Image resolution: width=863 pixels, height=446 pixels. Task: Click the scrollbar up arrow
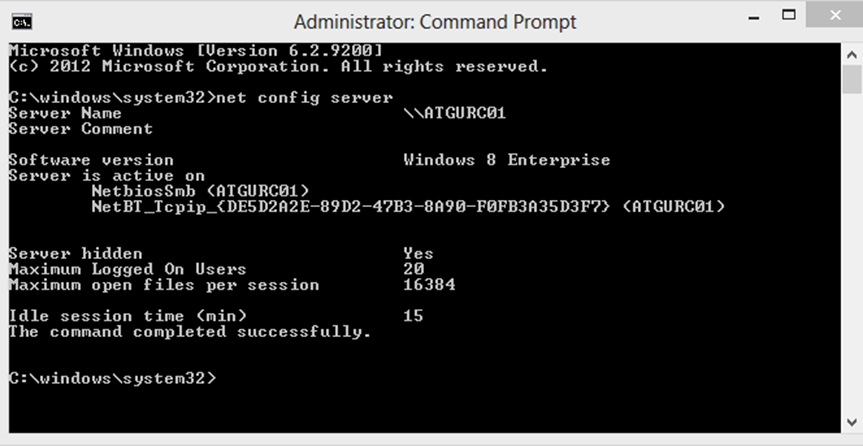pos(852,55)
